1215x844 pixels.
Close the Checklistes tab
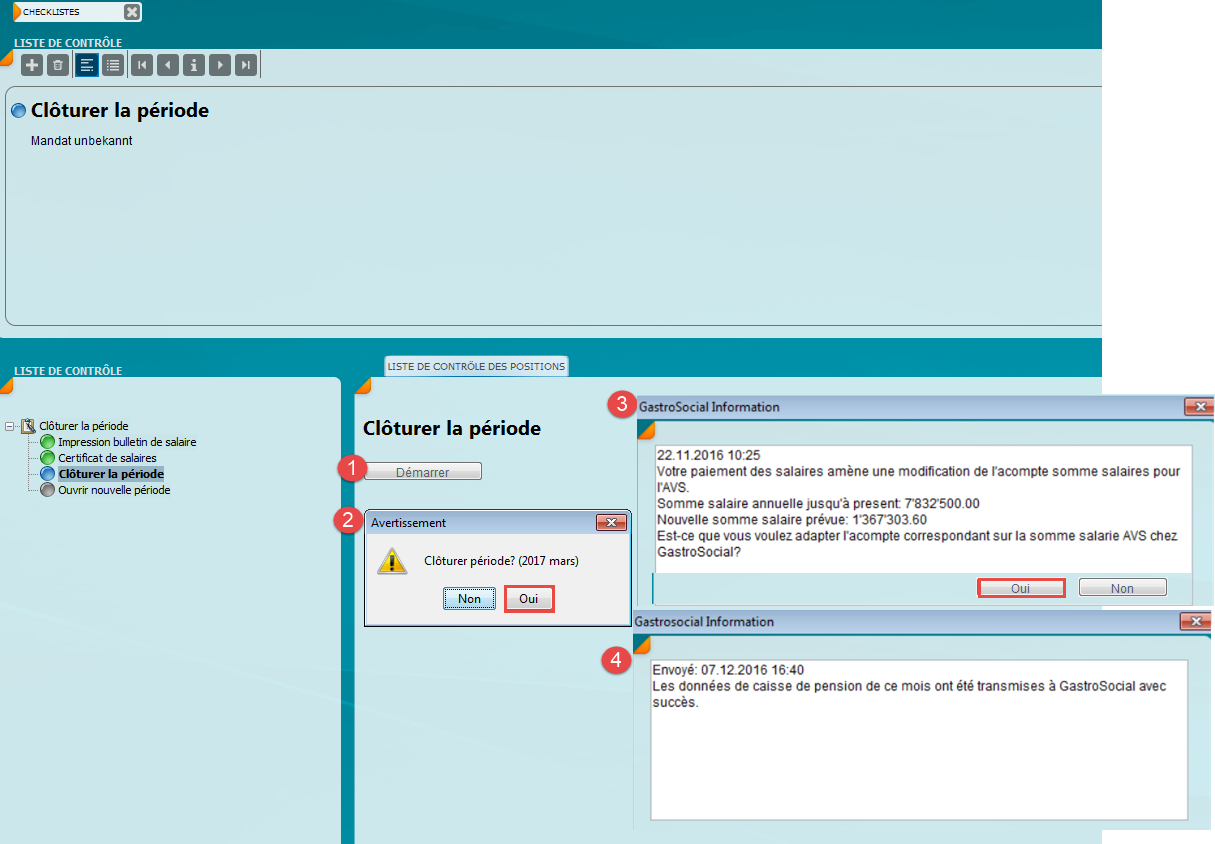coord(131,12)
